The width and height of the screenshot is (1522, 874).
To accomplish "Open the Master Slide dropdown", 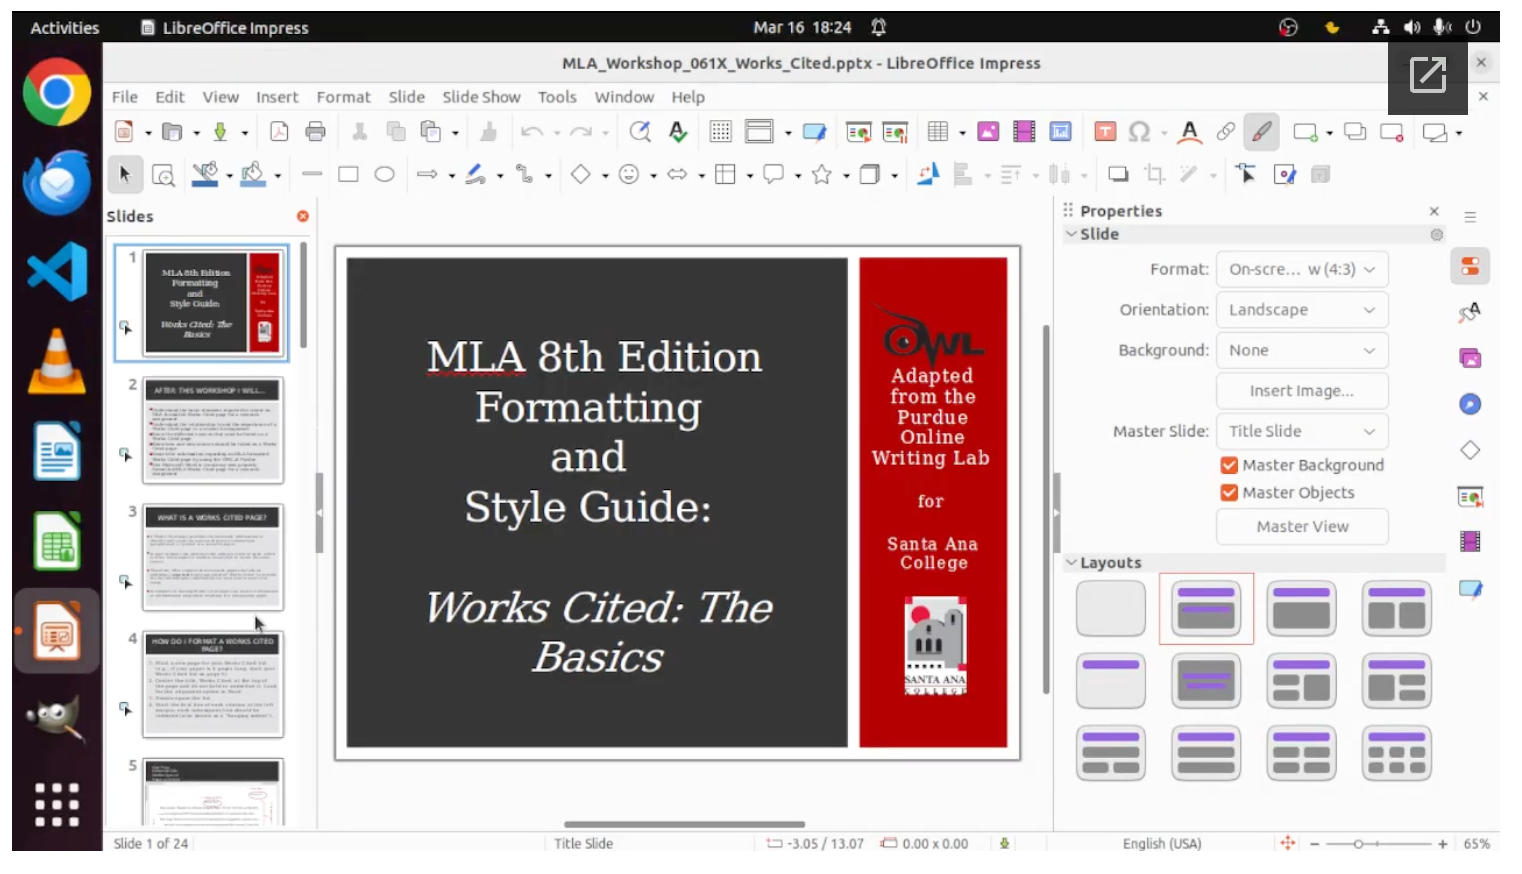I will tap(1301, 431).
